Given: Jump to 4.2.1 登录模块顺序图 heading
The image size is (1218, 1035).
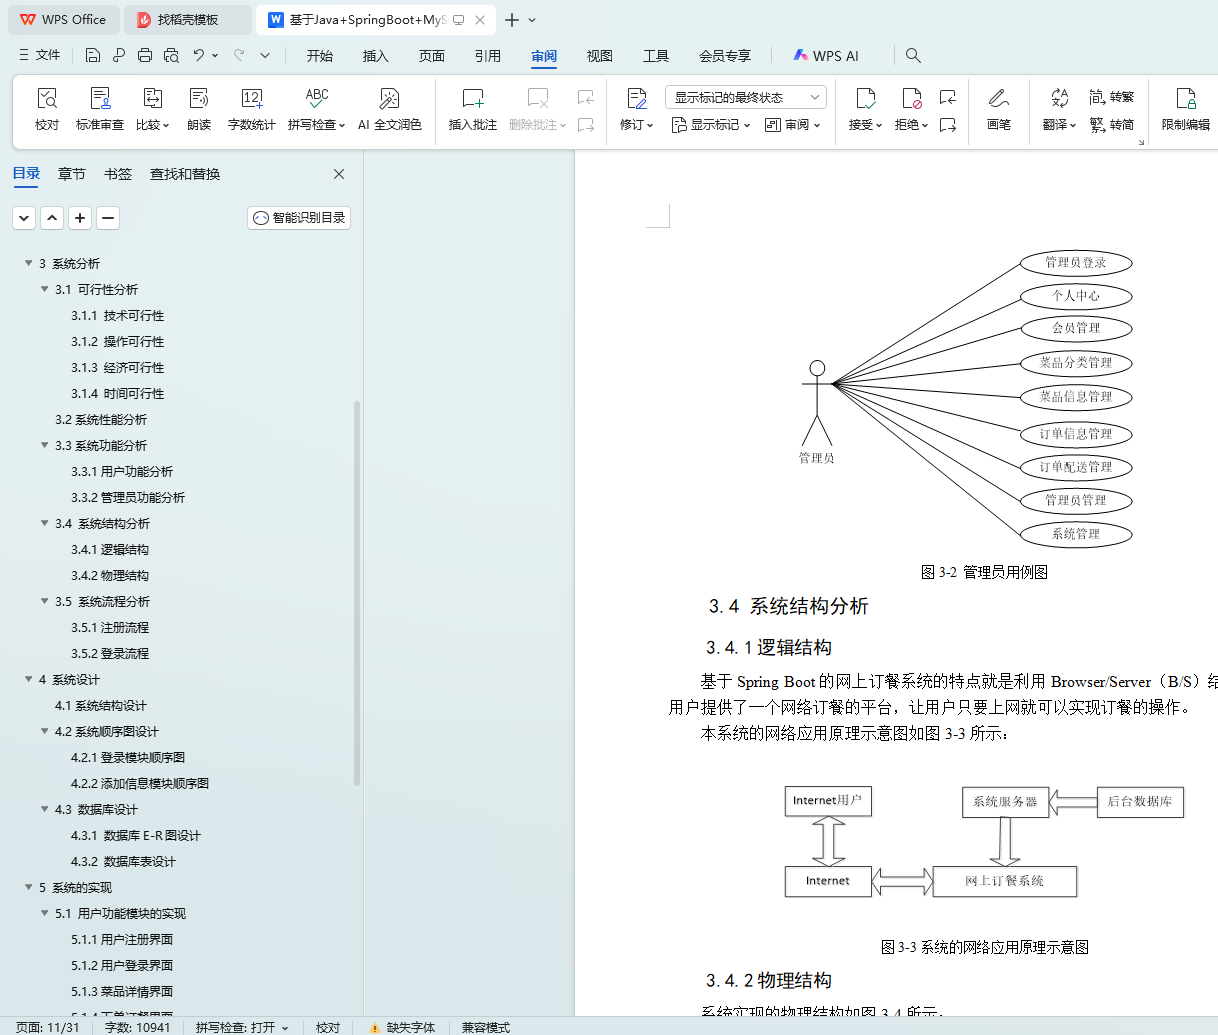Looking at the screenshot, I should click(x=128, y=757).
